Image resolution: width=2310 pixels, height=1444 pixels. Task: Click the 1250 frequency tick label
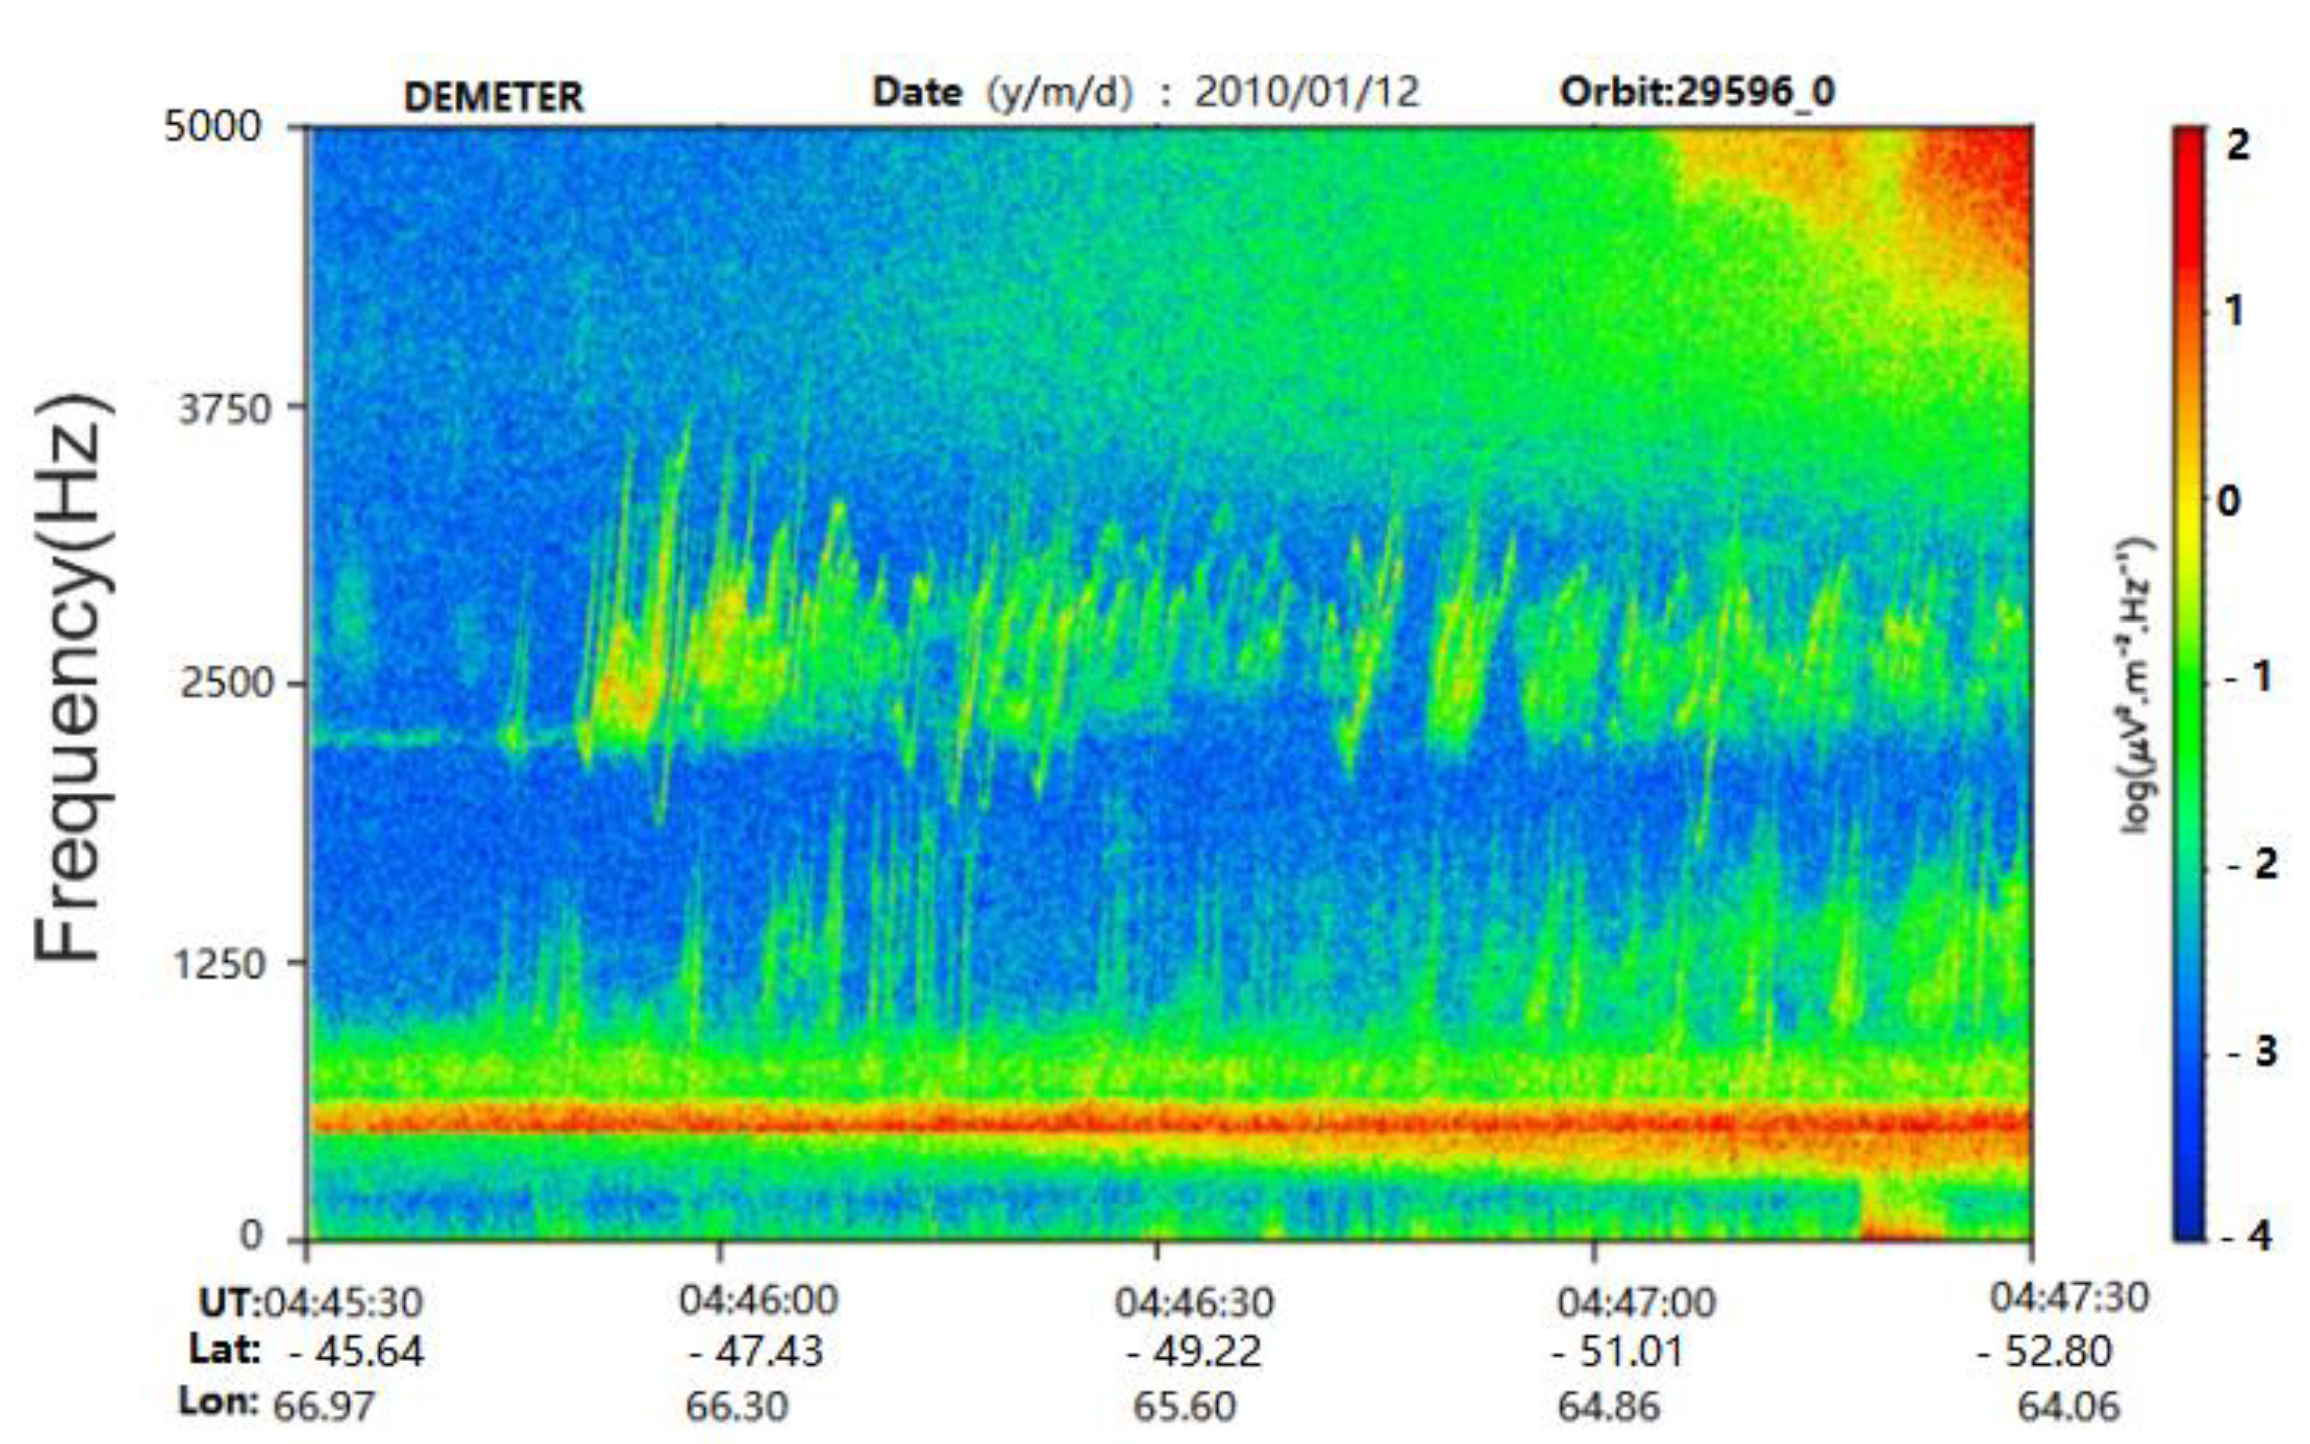pos(221,964)
